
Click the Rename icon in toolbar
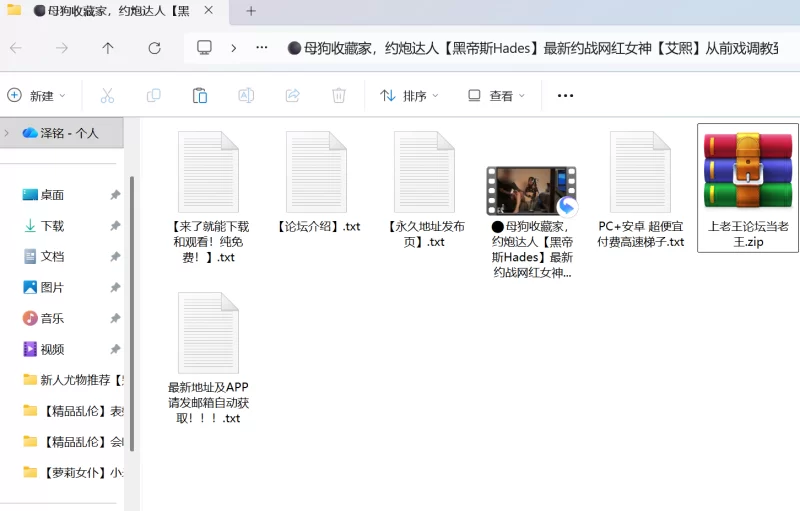[x=246, y=96]
